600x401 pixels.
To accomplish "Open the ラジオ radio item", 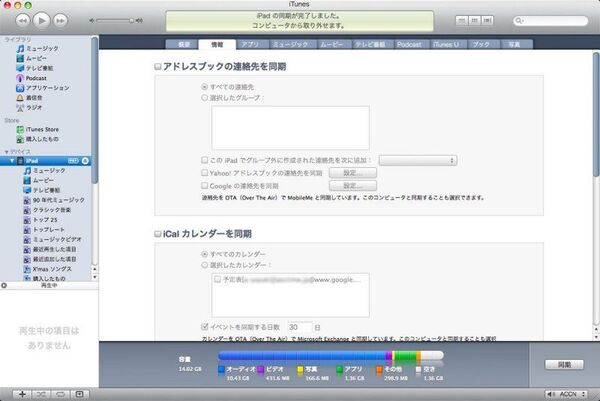I will [x=29, y=108].
